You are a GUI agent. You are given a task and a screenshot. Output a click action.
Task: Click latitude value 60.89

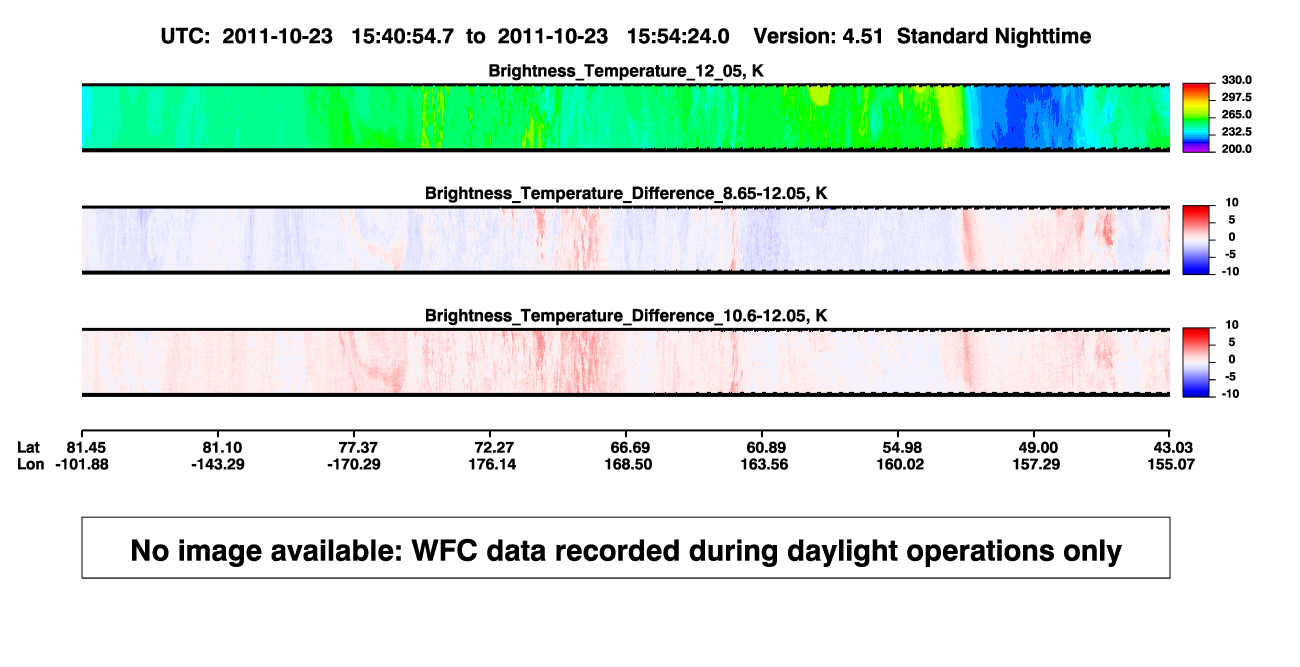(x=764, y=446)
